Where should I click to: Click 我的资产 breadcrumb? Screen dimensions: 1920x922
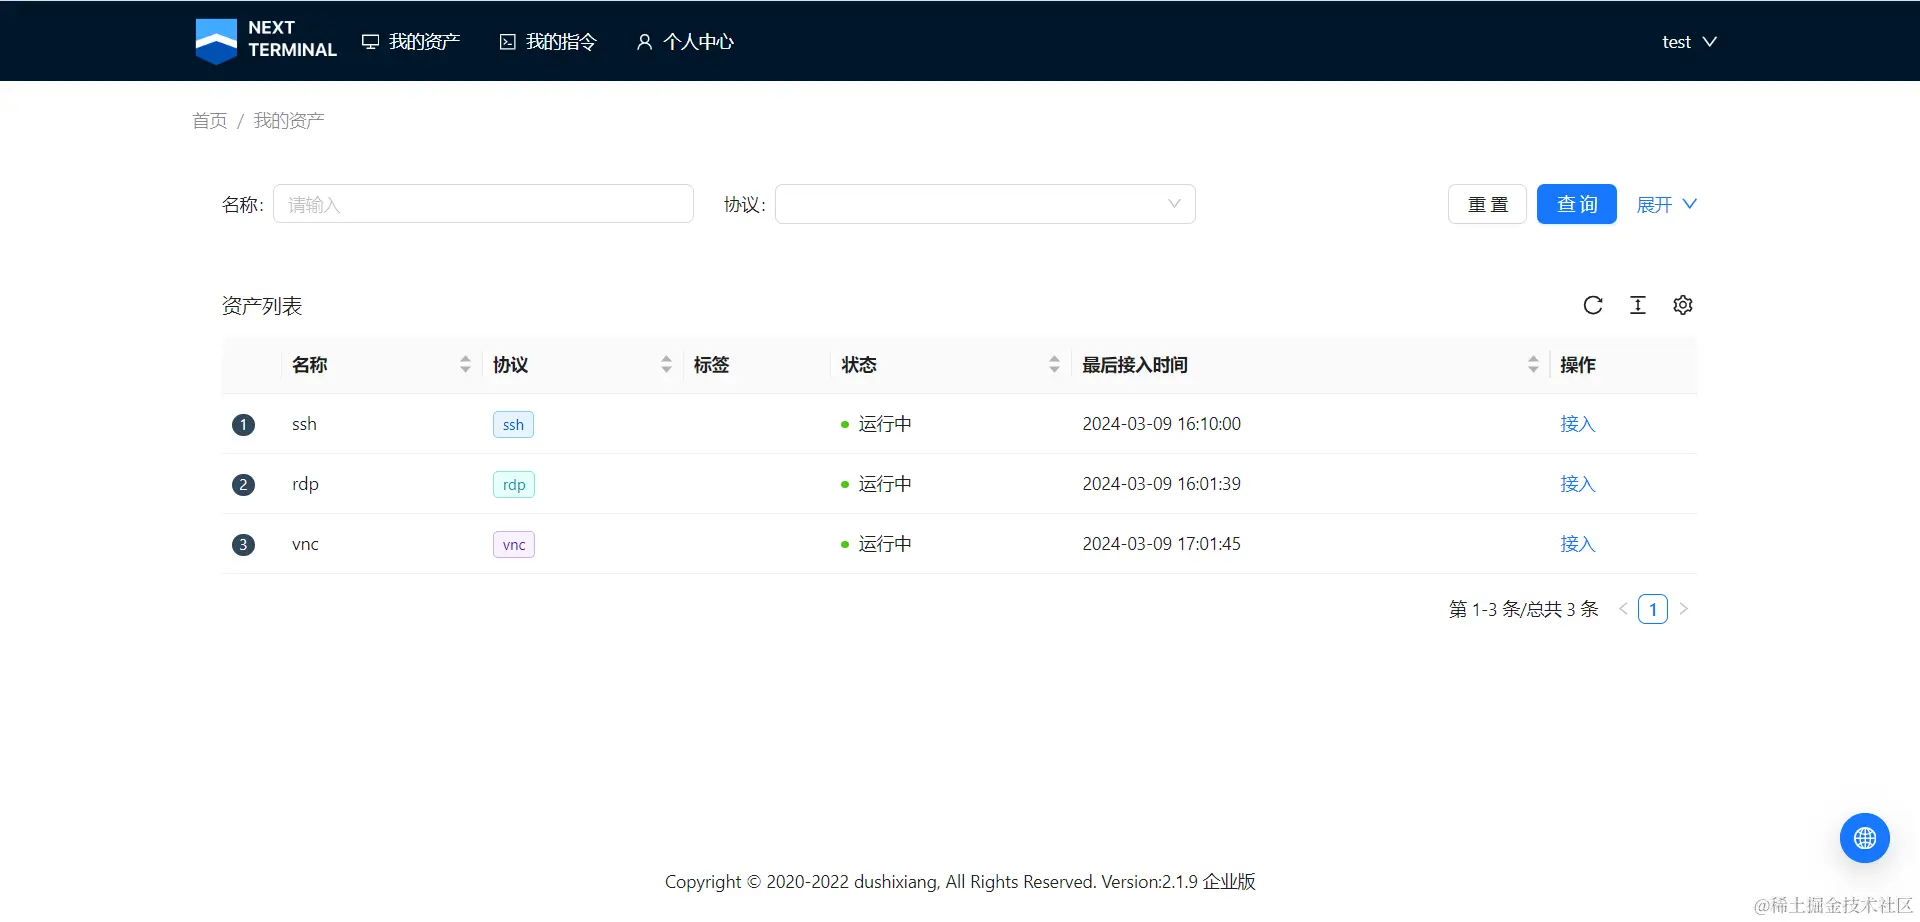(x=289, y=121)
